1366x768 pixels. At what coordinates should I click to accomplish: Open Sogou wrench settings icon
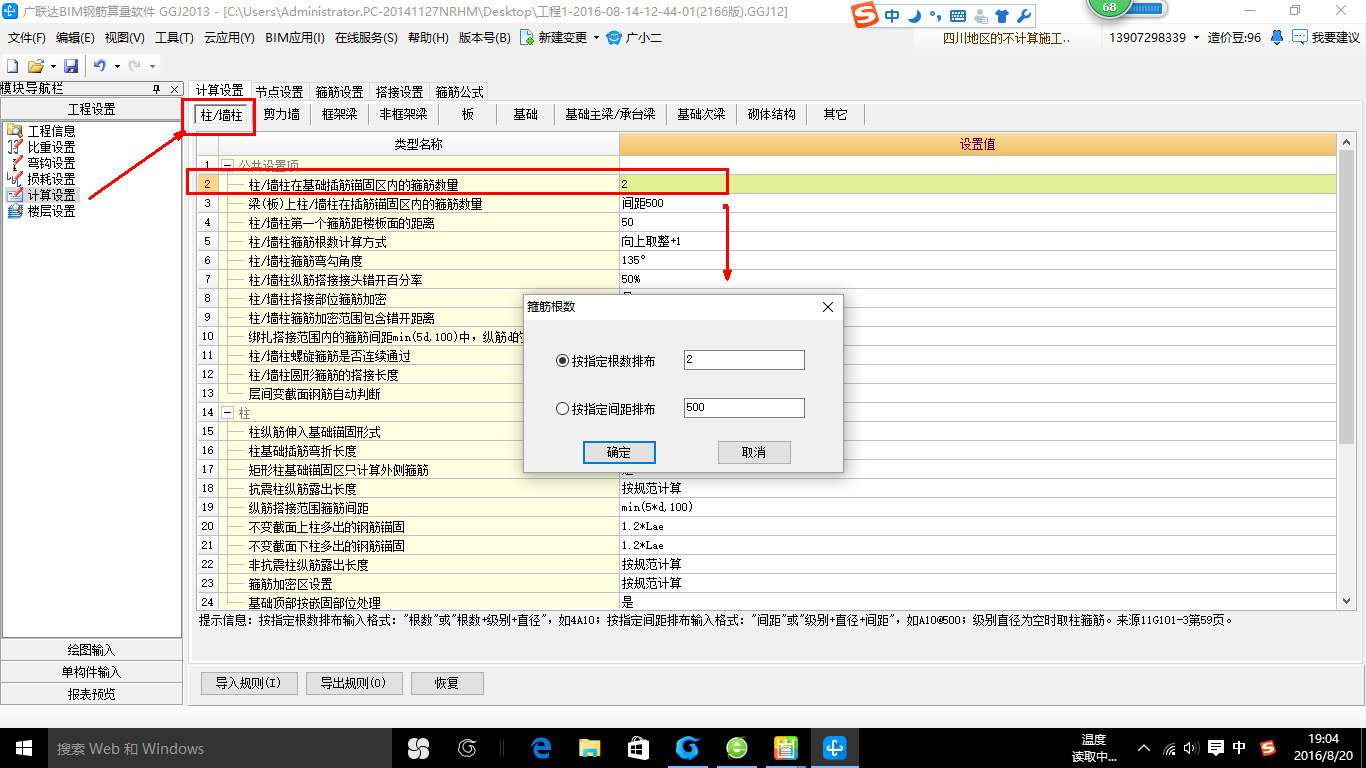point(1023,17)
